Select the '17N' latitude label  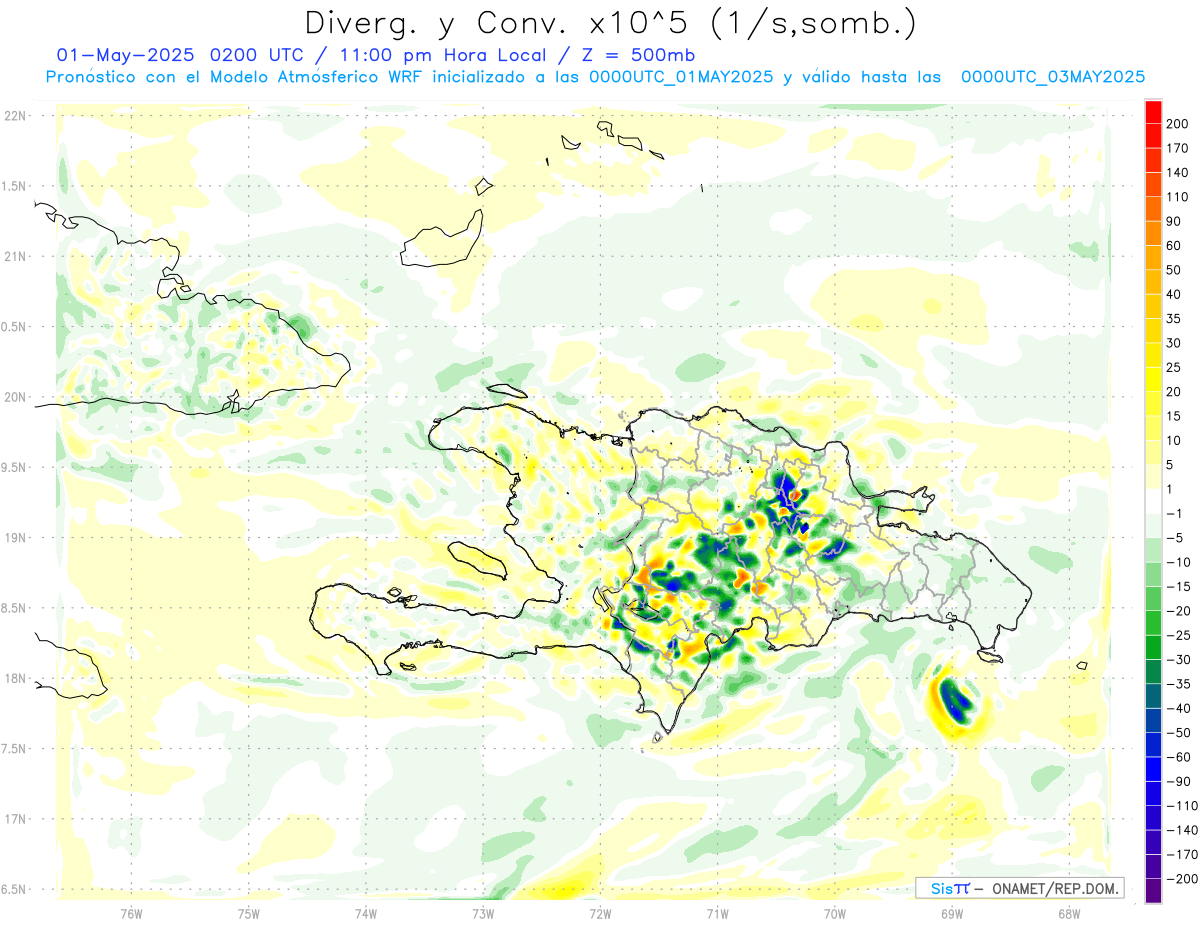(x=15, y=819)
